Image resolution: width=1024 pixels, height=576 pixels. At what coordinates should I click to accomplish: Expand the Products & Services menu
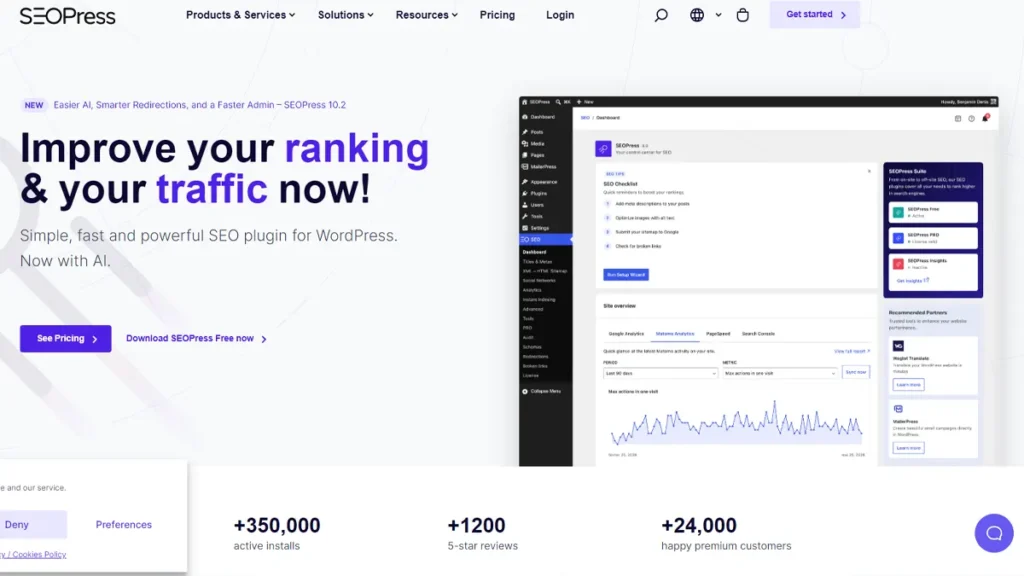(x=240, y=15)
